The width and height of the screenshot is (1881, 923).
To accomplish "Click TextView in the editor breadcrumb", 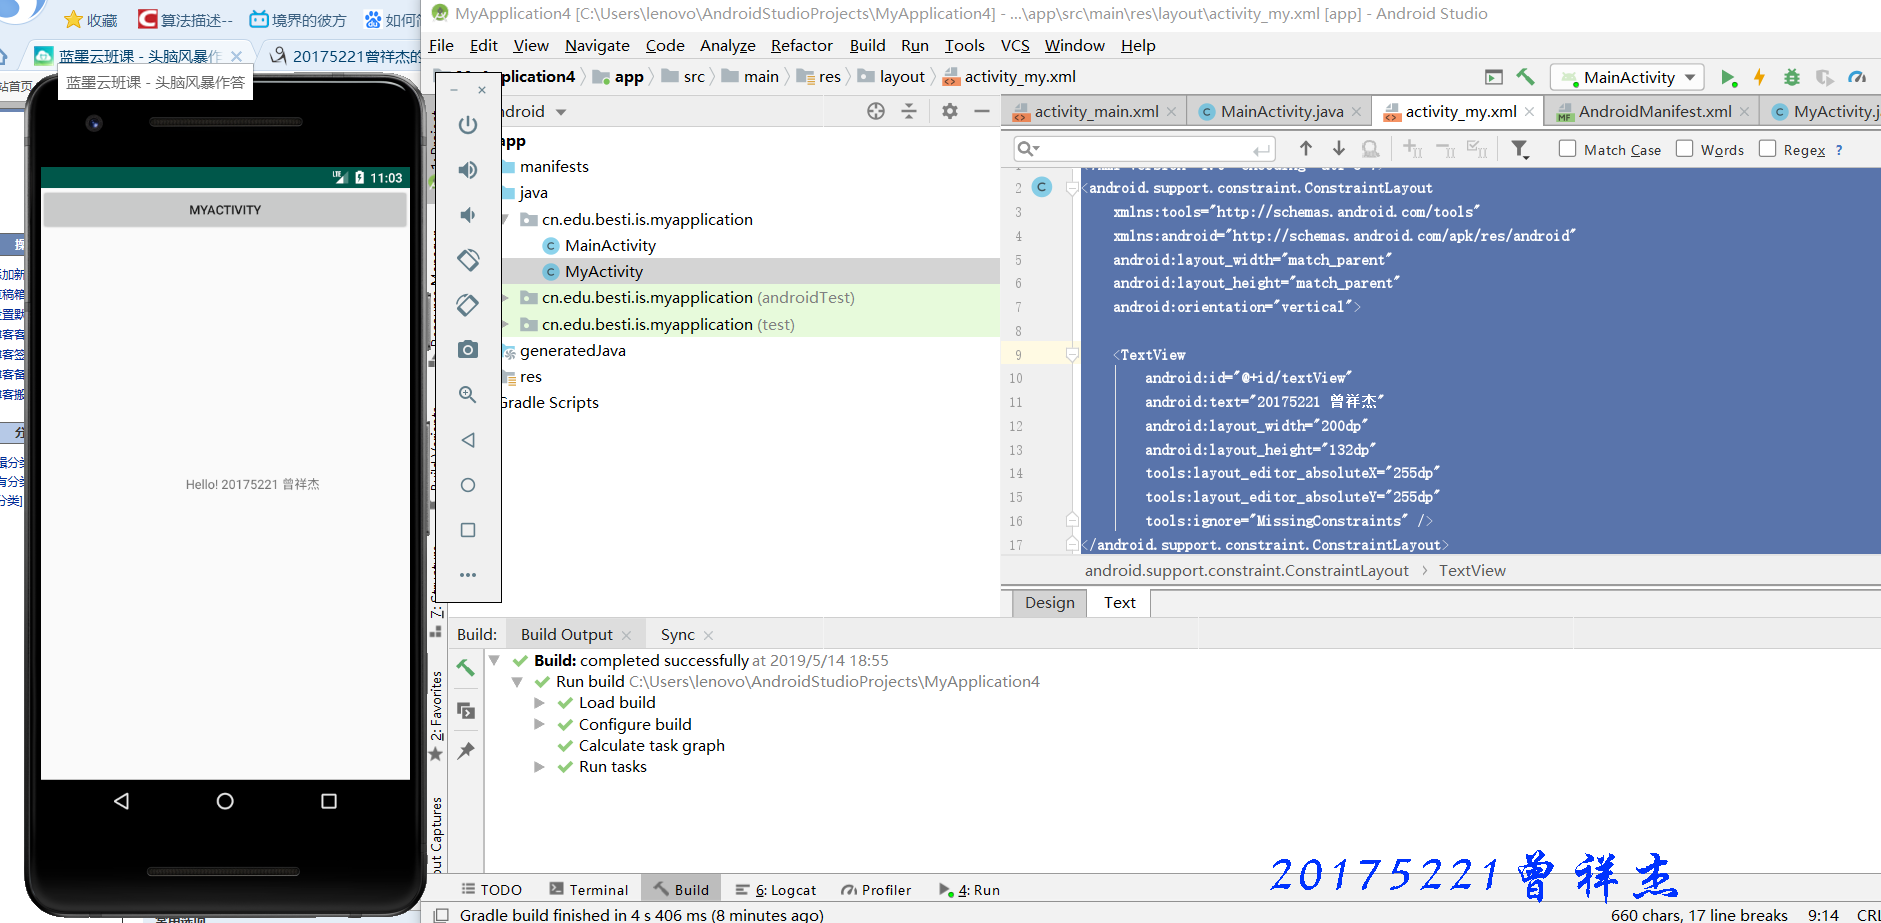I will pyautogui.click(x=1472, y=571).
